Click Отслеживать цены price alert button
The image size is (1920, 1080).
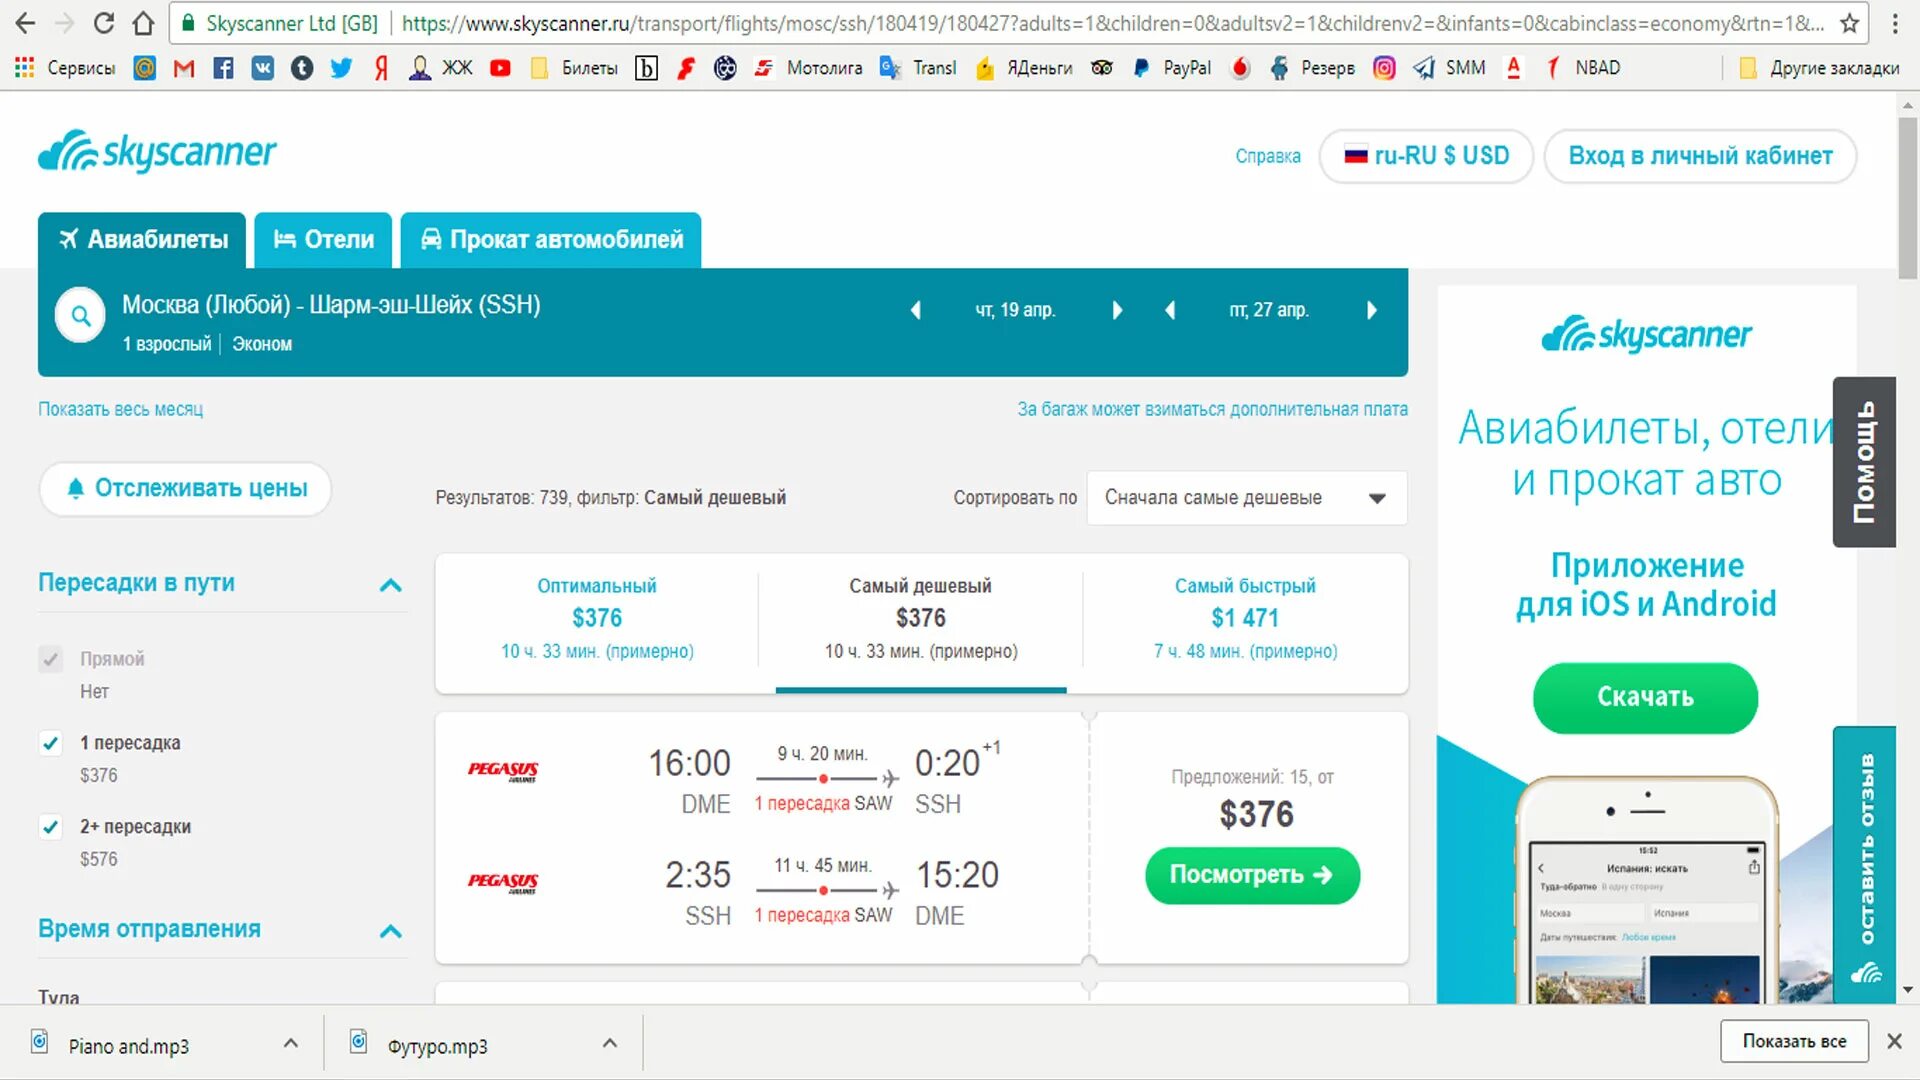click(185, 489)
